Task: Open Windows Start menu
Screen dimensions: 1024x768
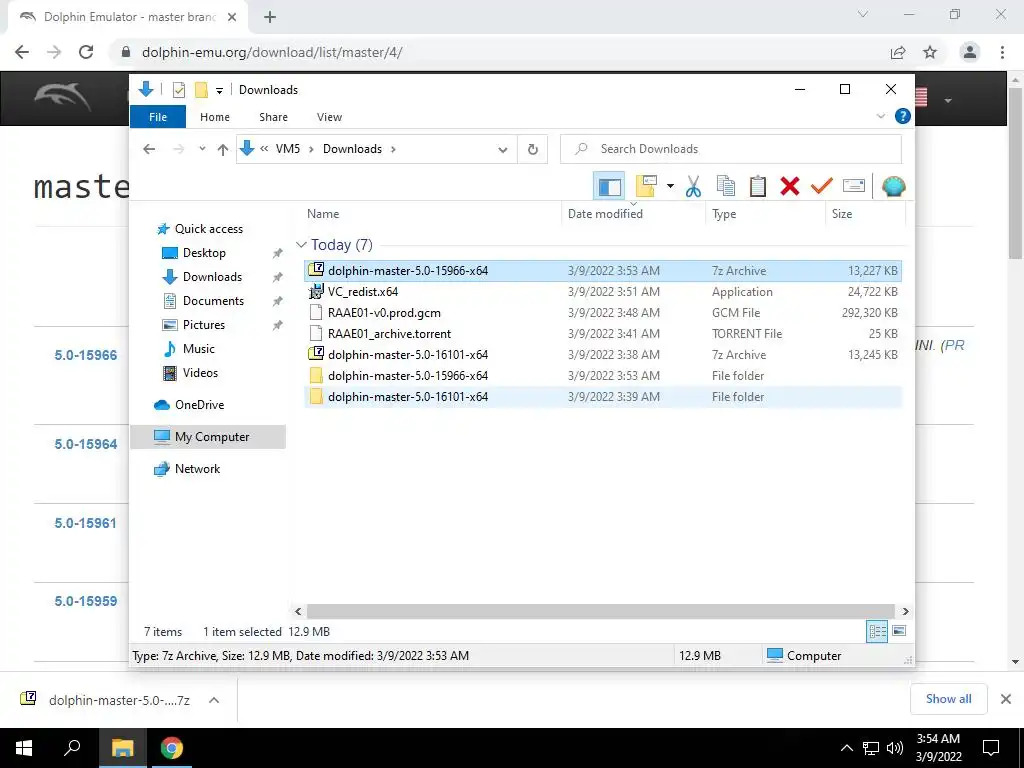Action: 24,748
